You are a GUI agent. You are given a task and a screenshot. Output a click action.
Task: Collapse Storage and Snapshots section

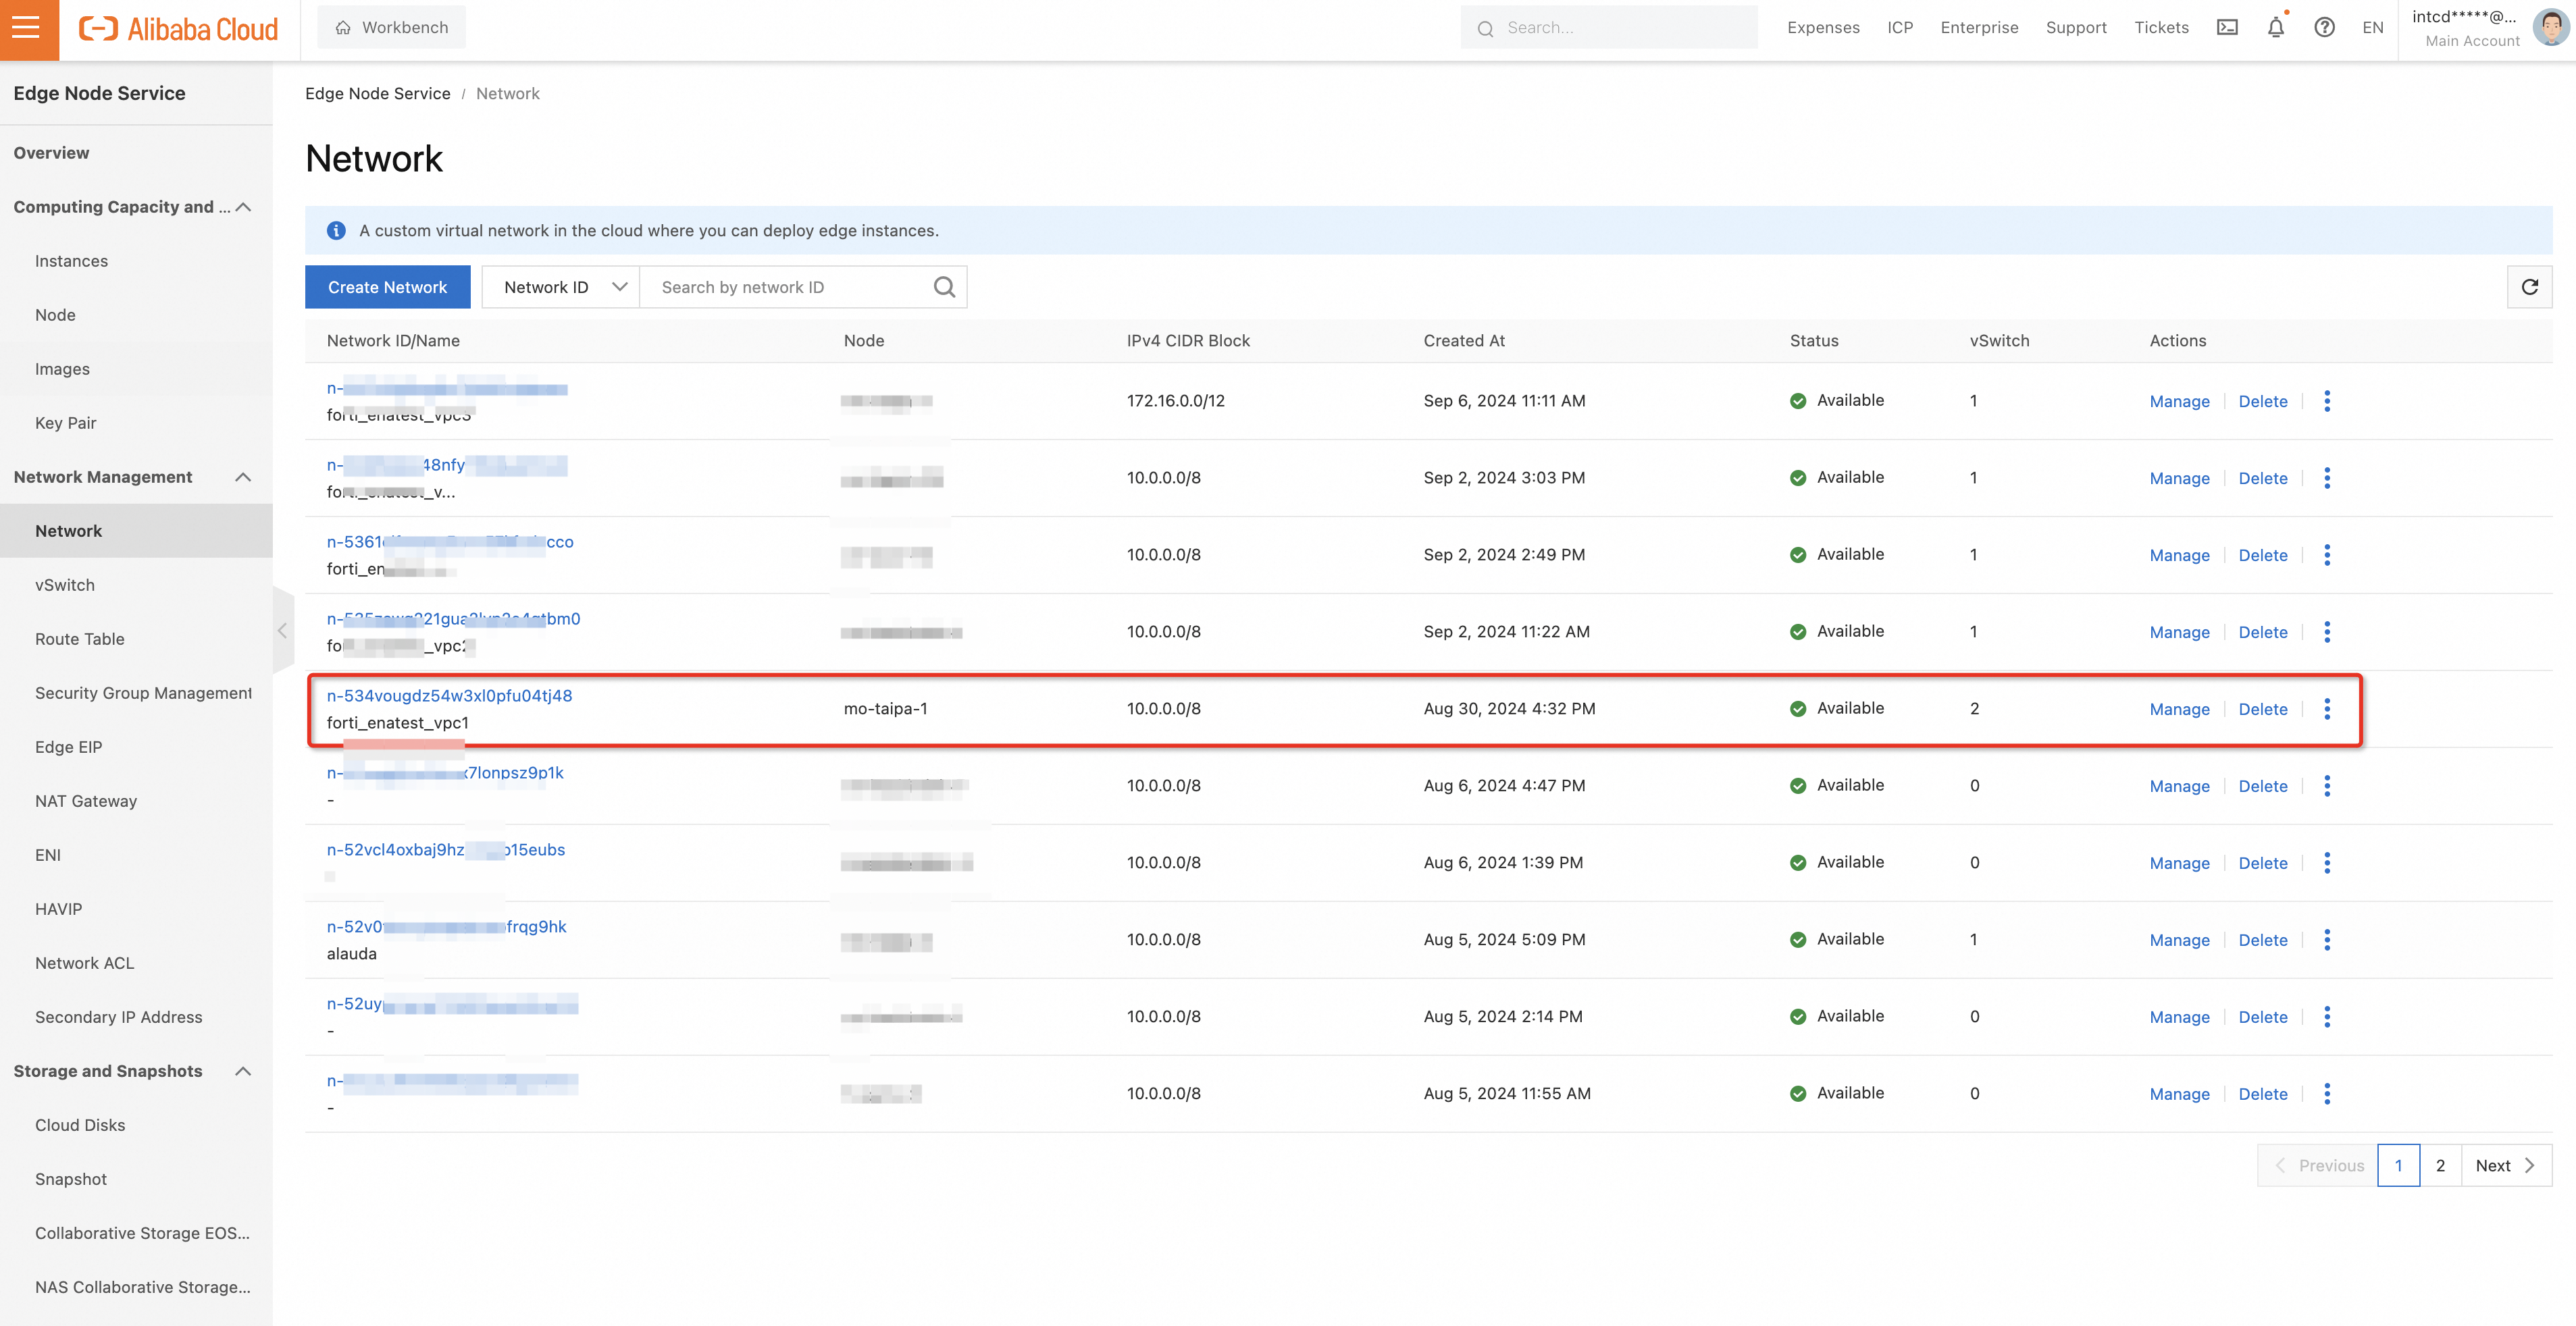click(x=243, y=1071)
